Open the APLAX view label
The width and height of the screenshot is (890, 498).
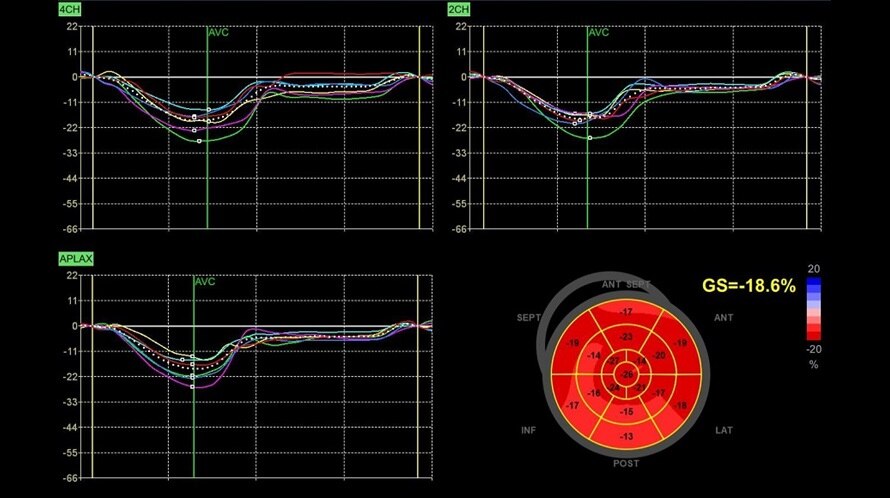click(76, 259)
